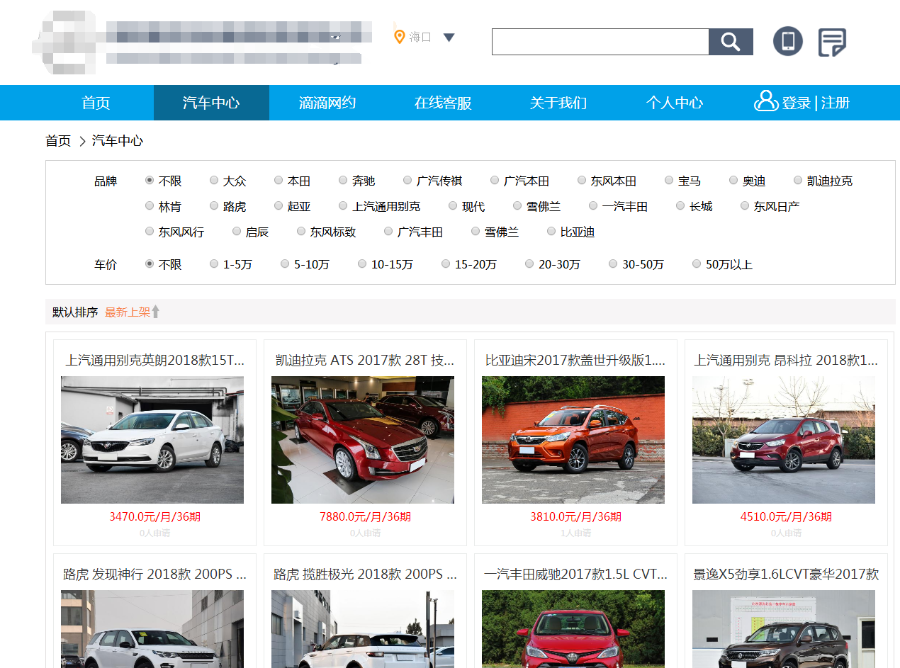Open the 在线客服 nav tab
Image resolution: width=900 pixels, height=668 pixels.
[443, 103]
